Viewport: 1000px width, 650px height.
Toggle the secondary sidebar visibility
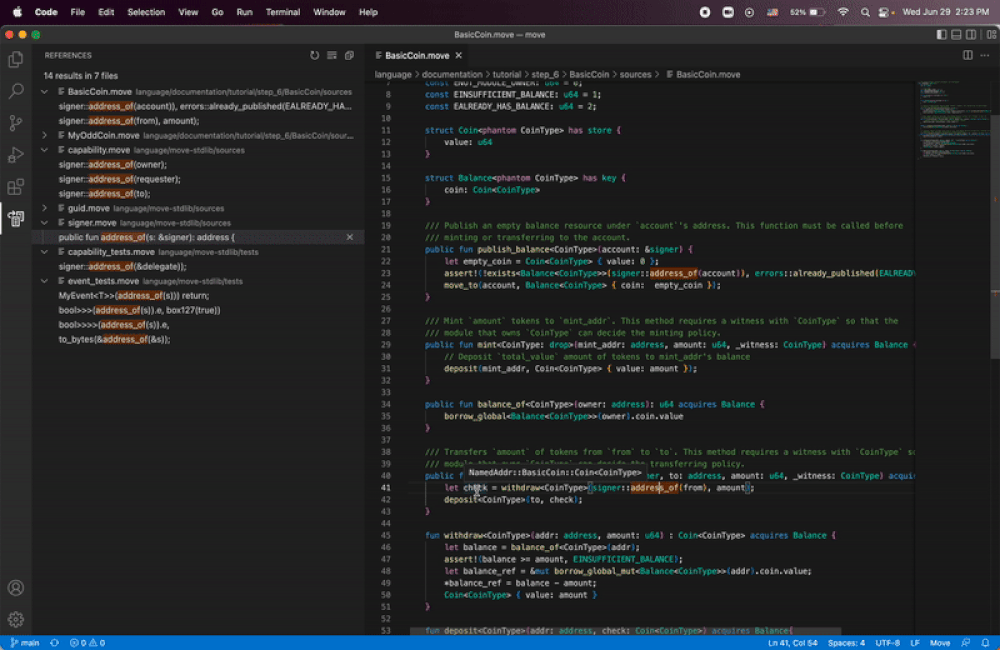972,34
